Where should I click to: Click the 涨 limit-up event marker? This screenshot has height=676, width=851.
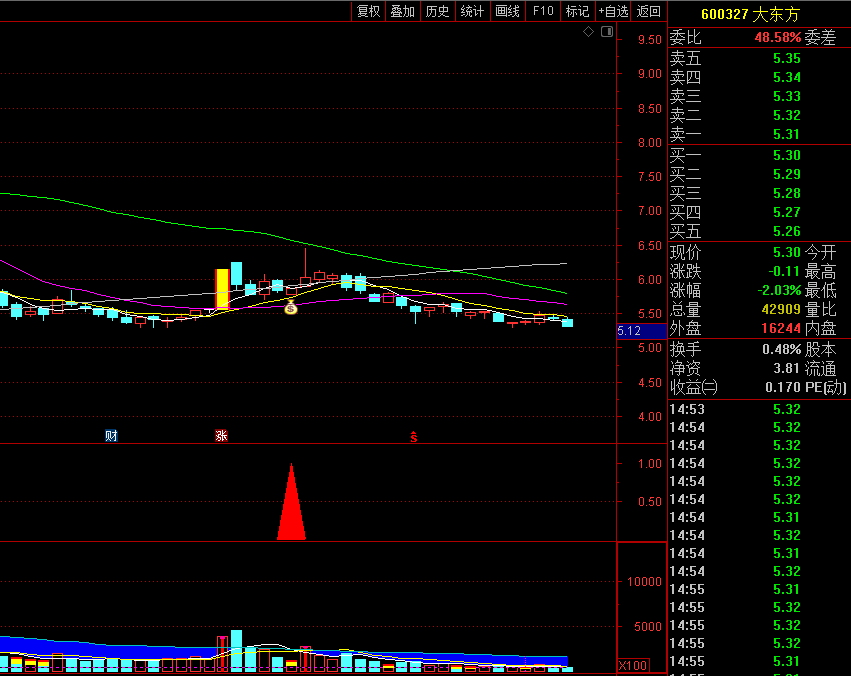point(221,436)
